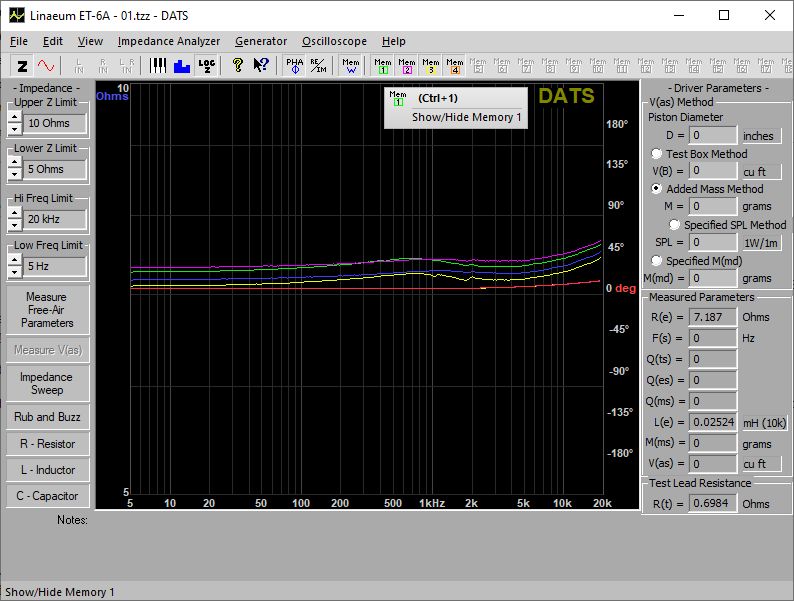The image size is (794, 601).
Task: Click the greyed Mem 16 toolbar icon
Action: pyautogui.click(x=741, y=66)
